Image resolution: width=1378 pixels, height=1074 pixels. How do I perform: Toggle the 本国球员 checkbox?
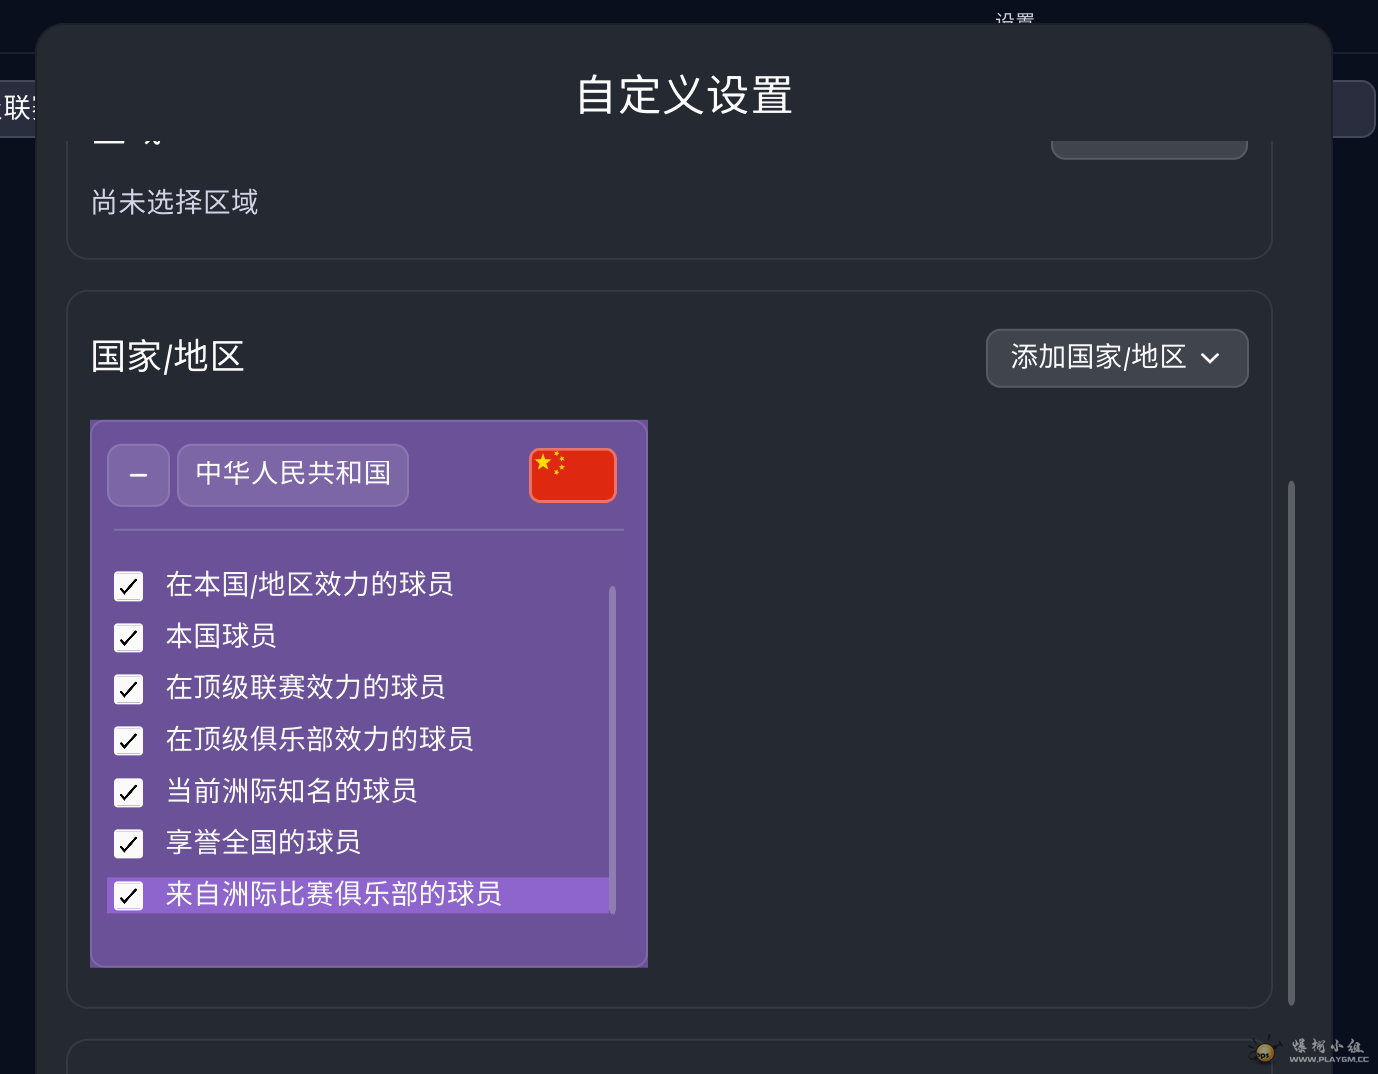(128, 638)
